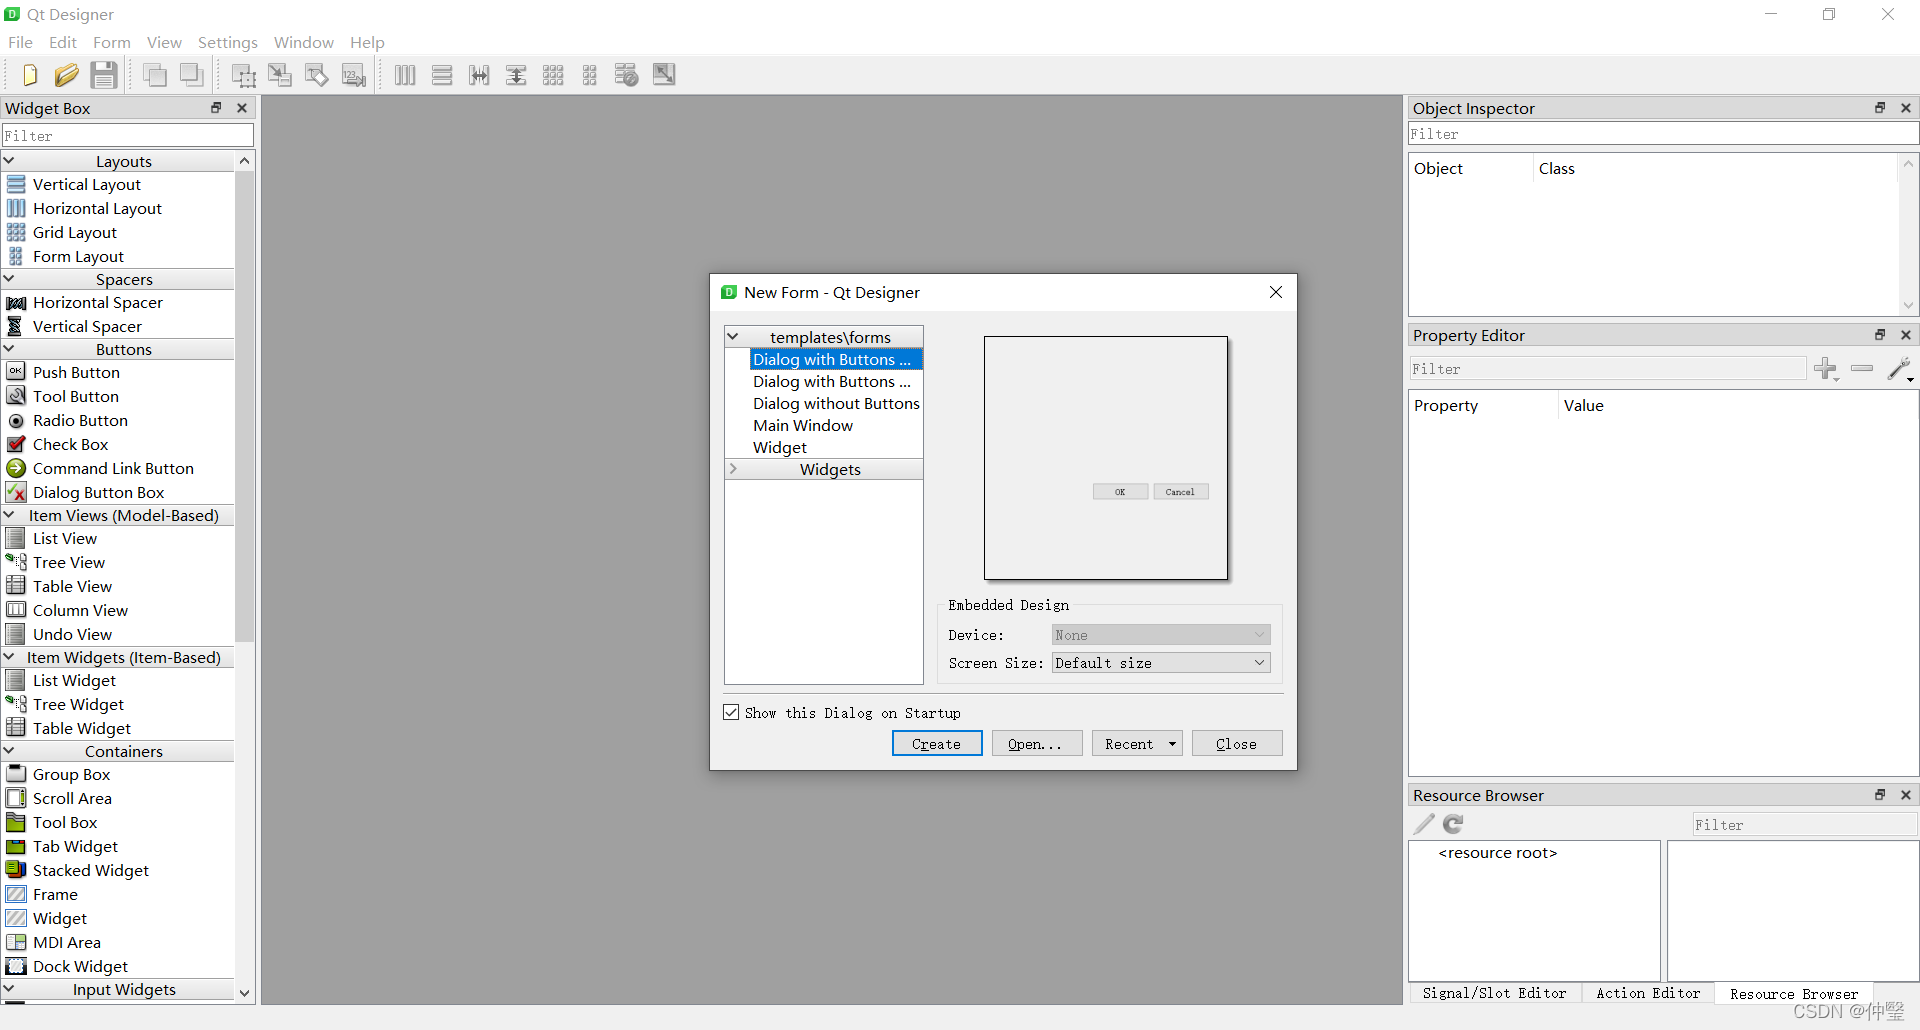Click the Create button
This screenshot has height=1030, width=1920.
pyautogui.click(x=937, y=744)
